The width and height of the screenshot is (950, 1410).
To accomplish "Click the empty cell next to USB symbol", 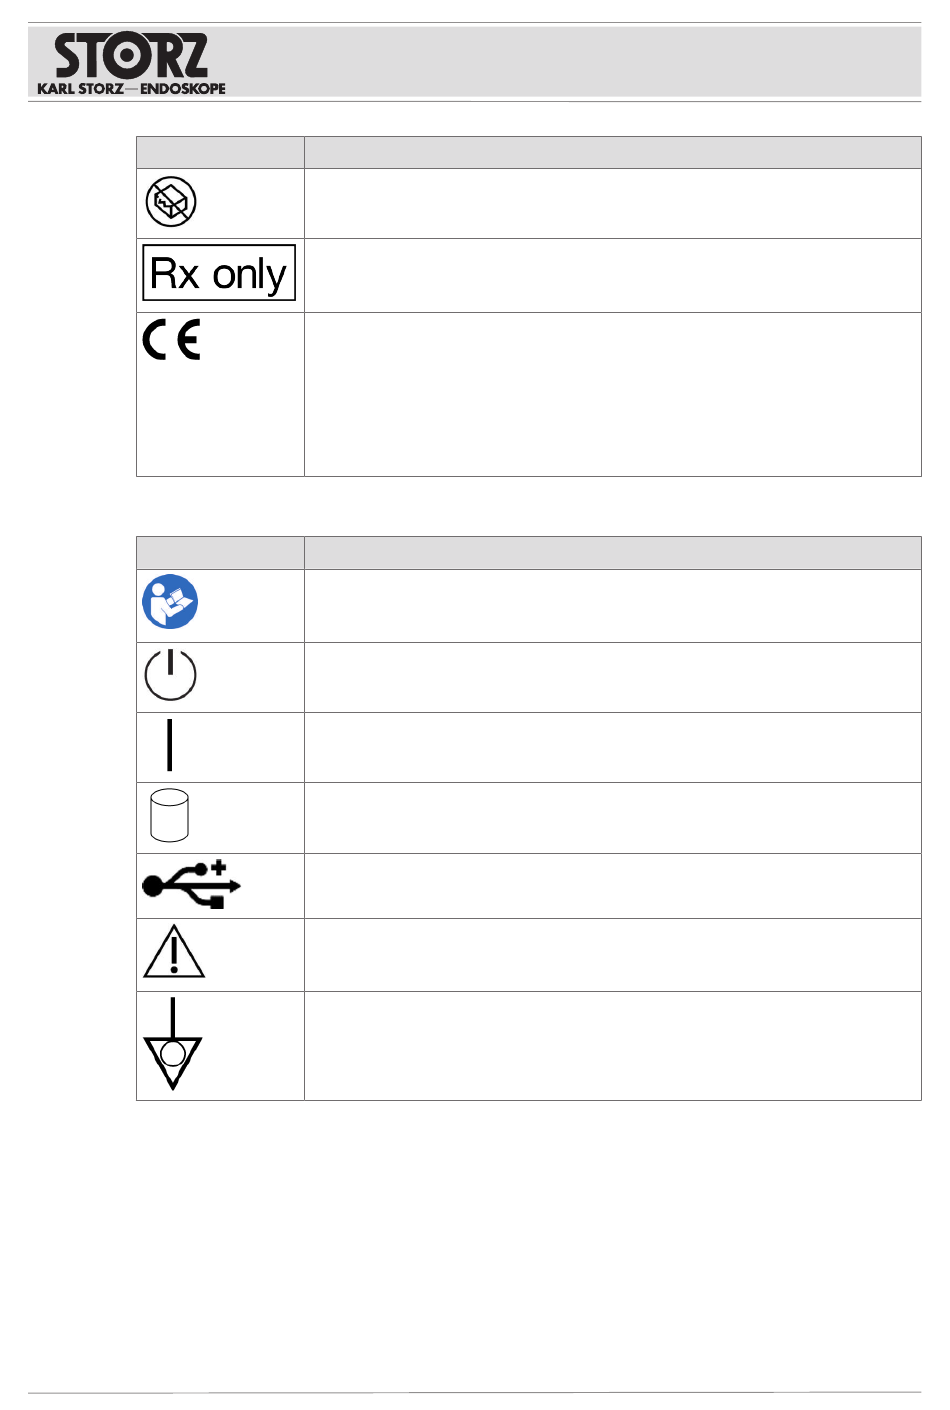I will (612, 885).
